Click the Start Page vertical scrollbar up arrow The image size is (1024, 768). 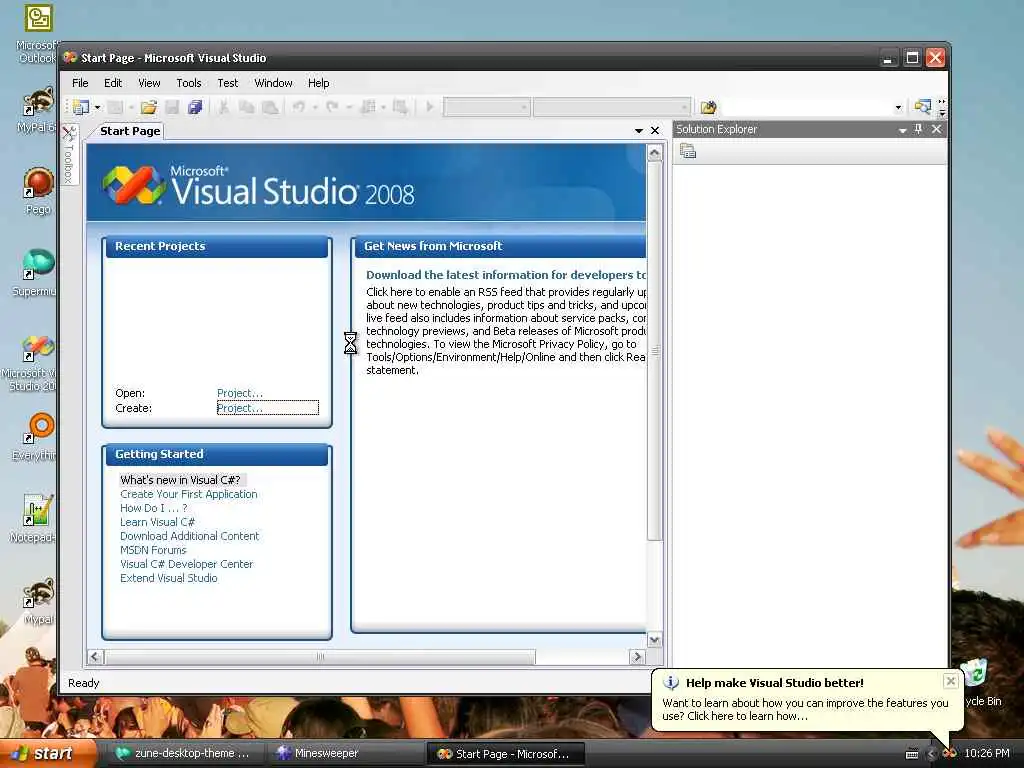pos(654,153)
